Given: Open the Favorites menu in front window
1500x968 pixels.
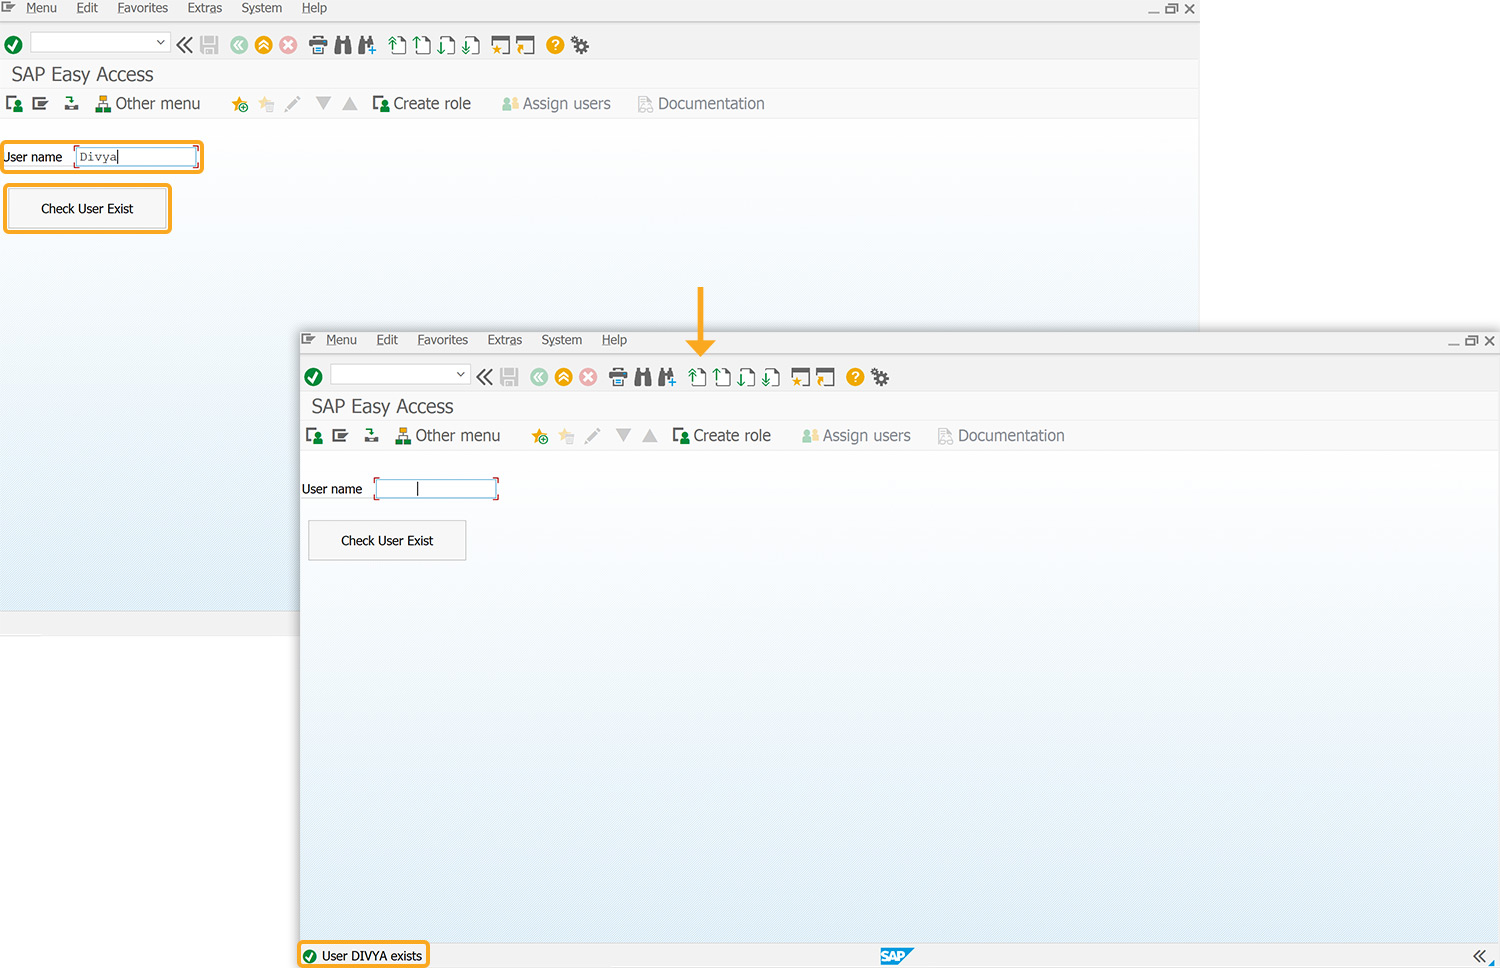Looking at the screenshot, I should tap(442, 340).
